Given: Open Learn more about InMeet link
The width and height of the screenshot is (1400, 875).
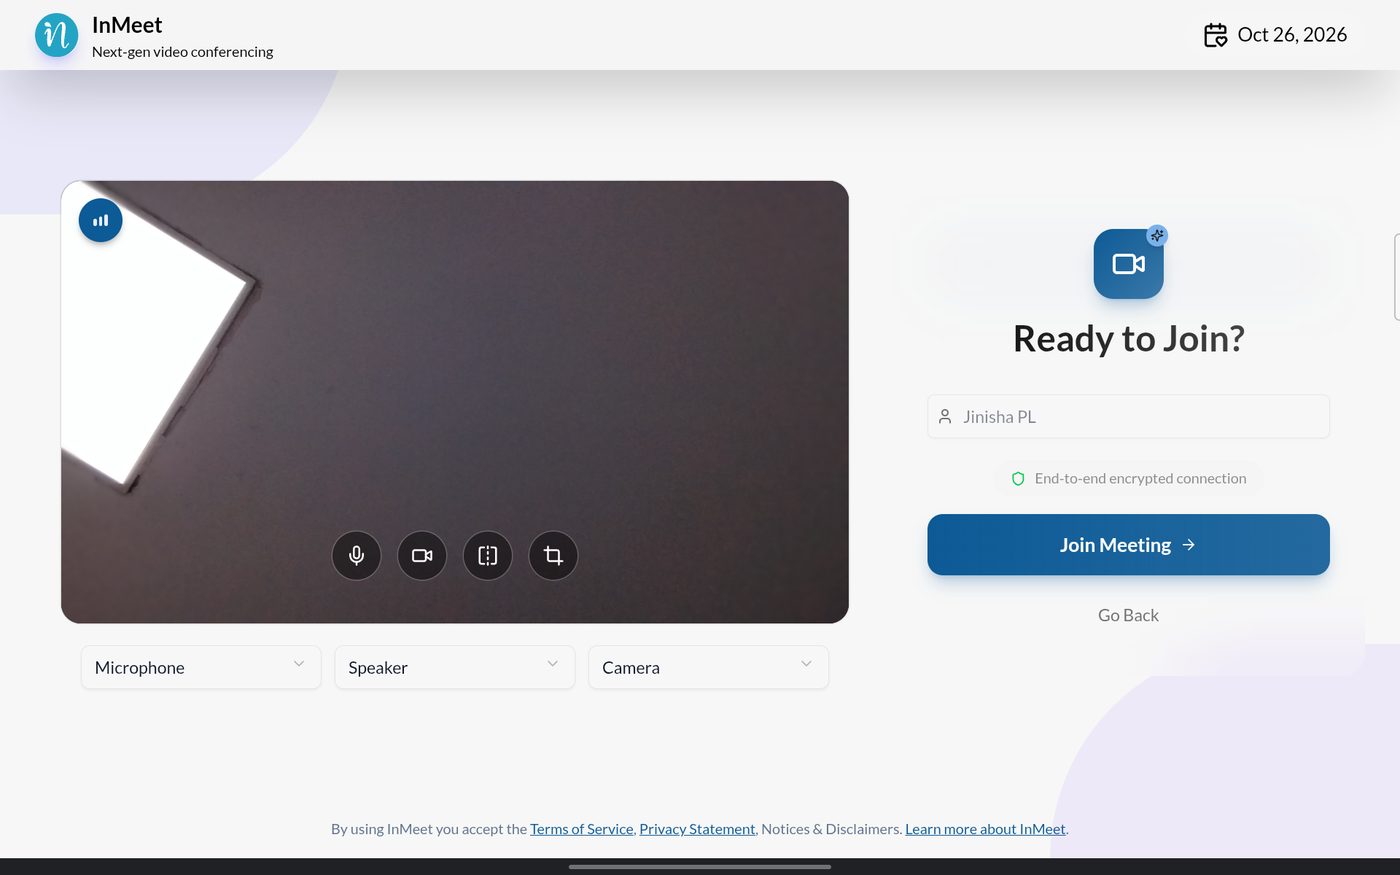Looking at the screenshot, I should [985, 829].
